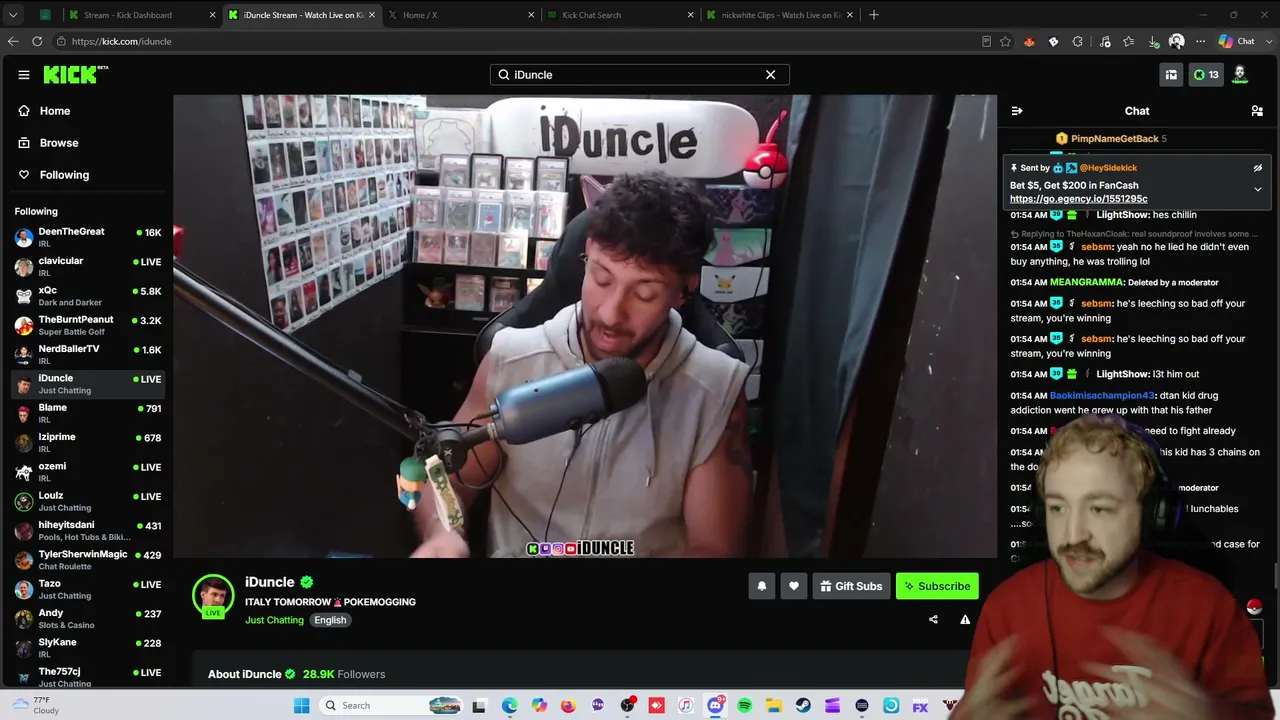The width and height of the screenshot is (1280, 720).
Task: Switch to Home / X tab
Action: coord(459,15)
